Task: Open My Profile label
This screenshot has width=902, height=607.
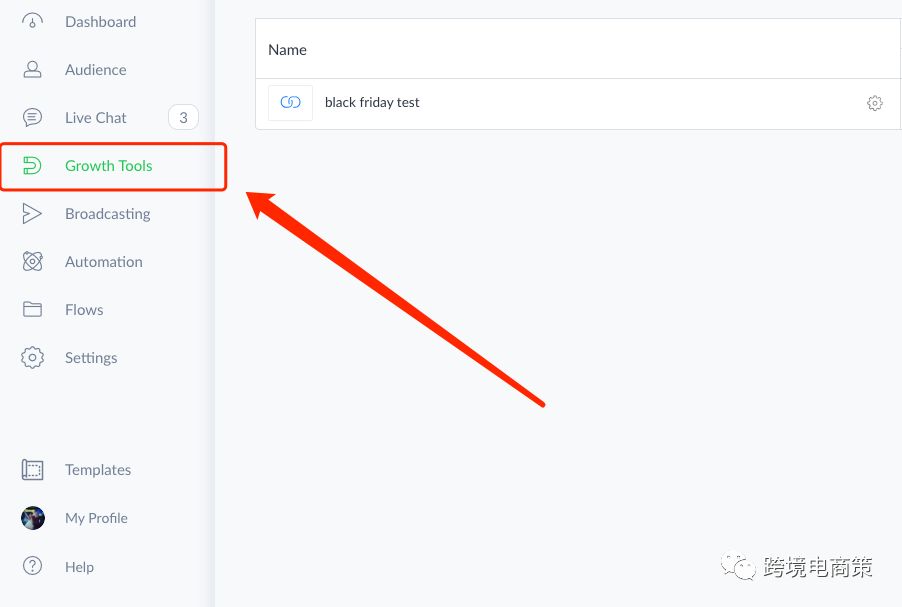Action: [96, 518]
